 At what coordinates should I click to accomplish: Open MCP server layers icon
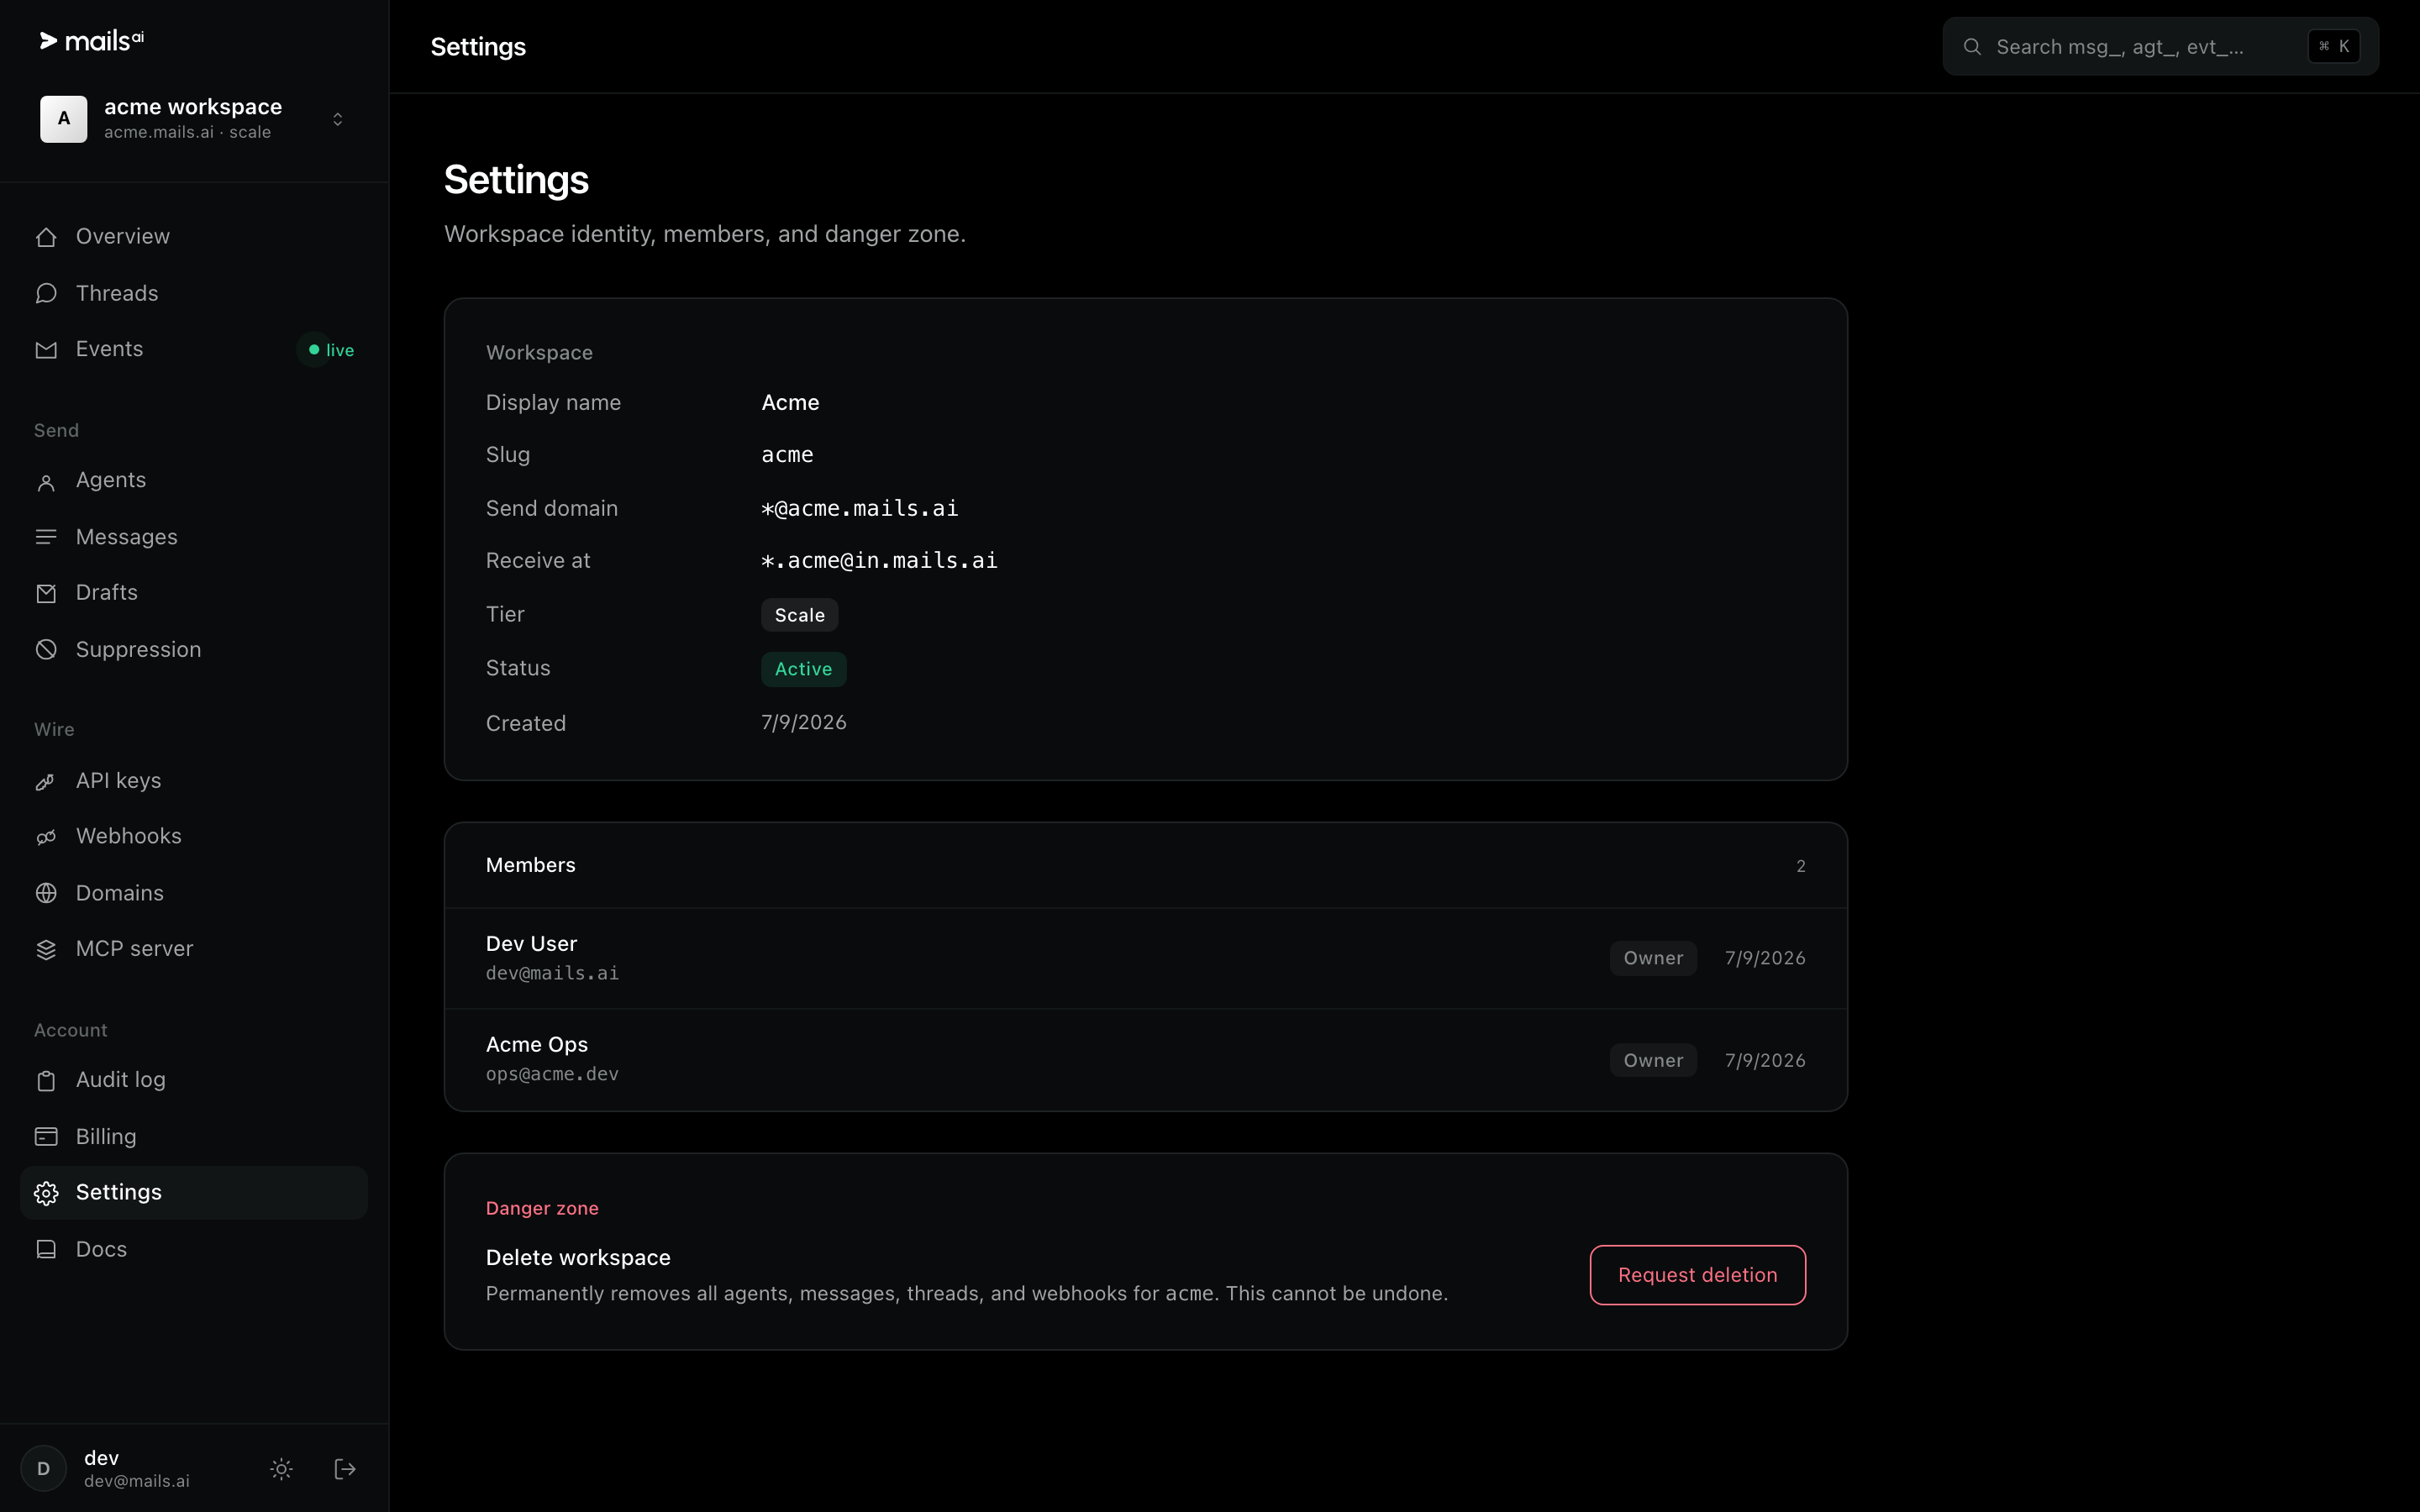(46, 949)
